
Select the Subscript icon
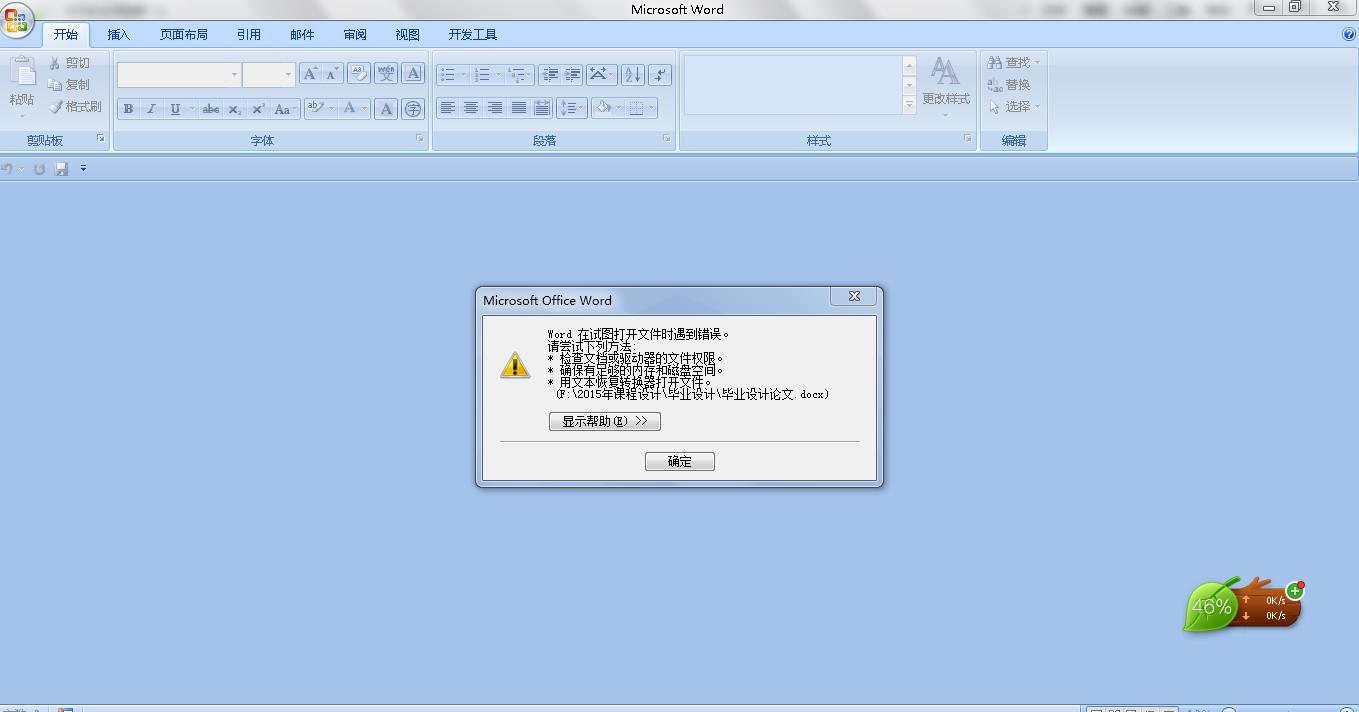pyautogui.click(x=234, y=108)
